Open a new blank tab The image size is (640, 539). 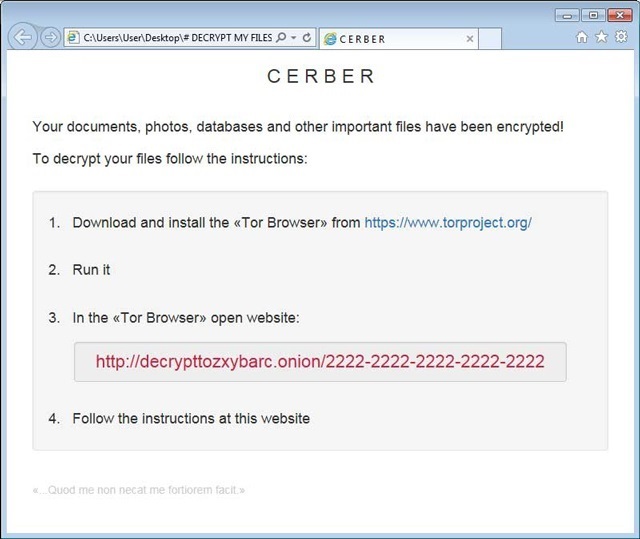(x=490, y=39)
